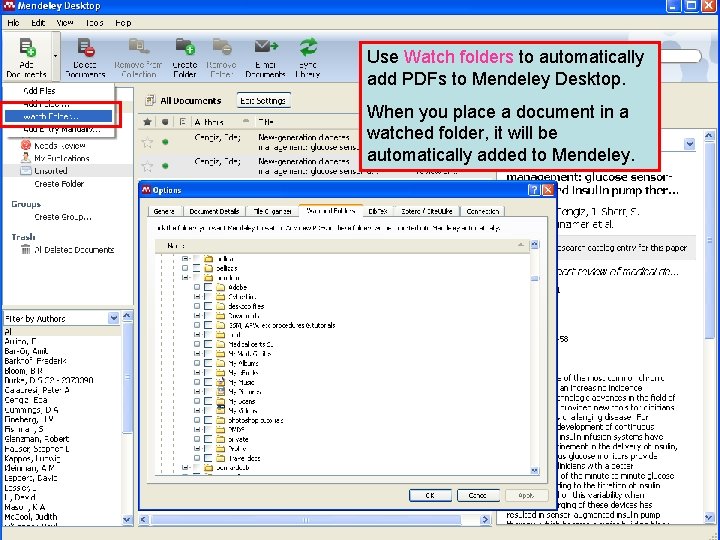Click the Travel docs folder icon
Screen dimensions: 720x540
coord(220,458)
